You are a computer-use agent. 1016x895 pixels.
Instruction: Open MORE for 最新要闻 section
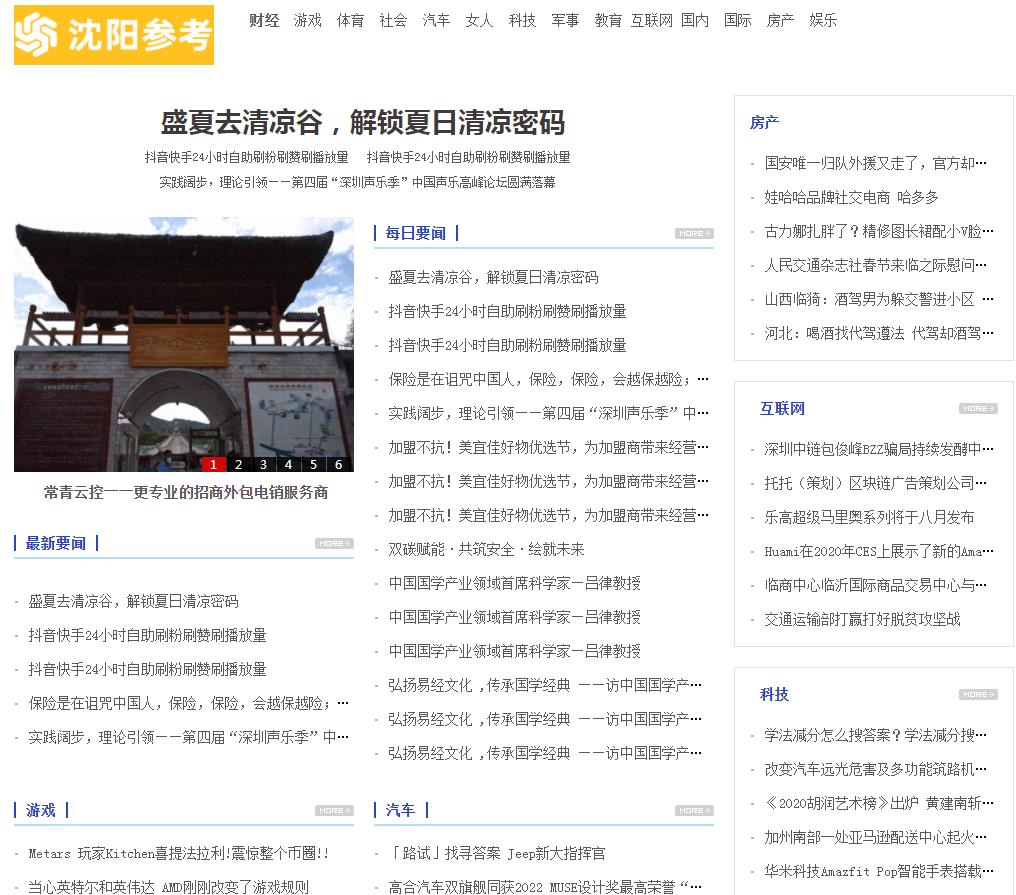point(334,543)
